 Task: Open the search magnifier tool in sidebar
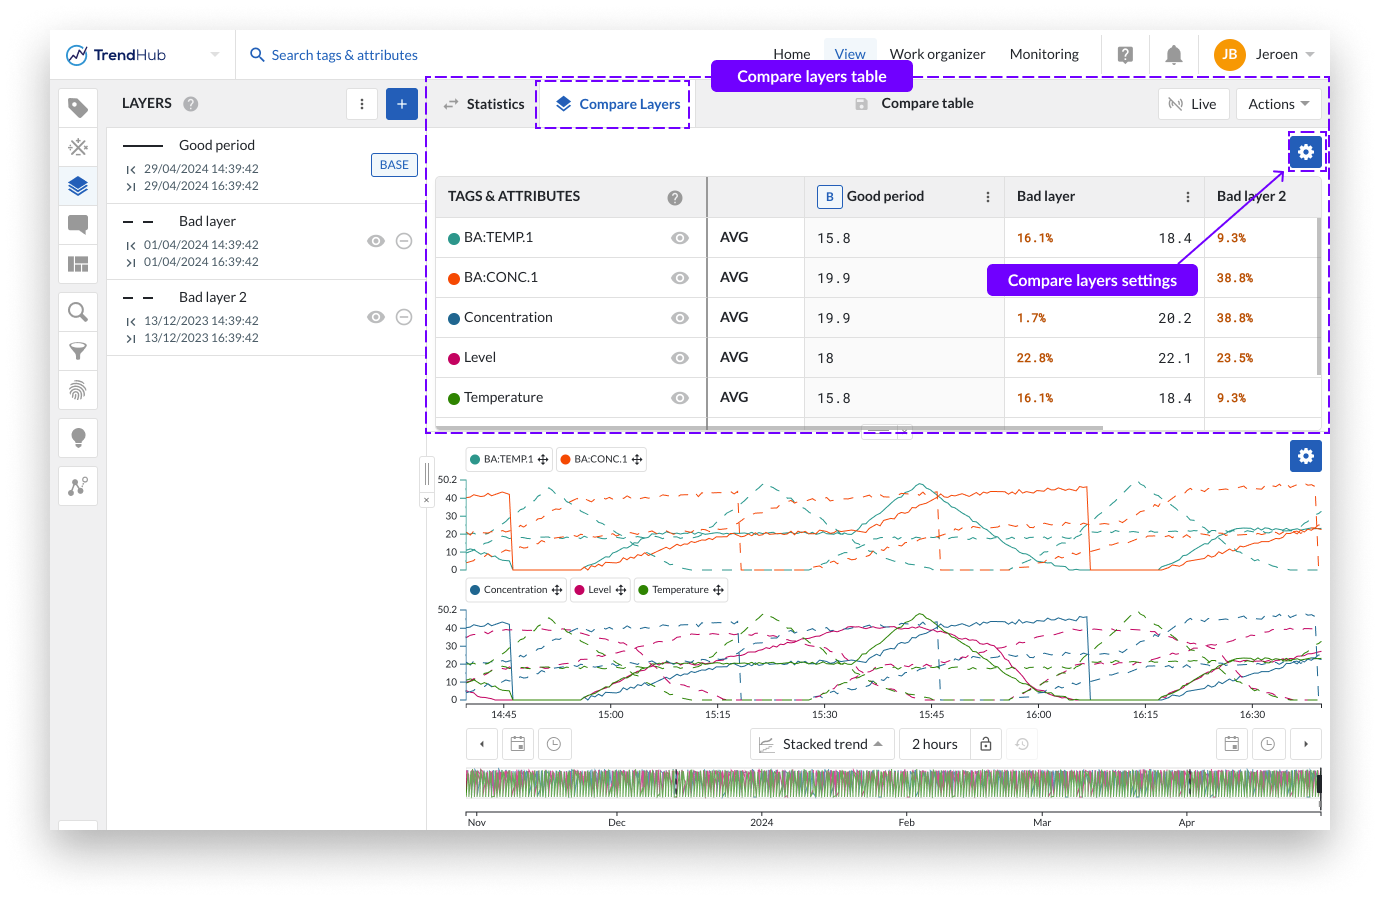click(78, 312)
